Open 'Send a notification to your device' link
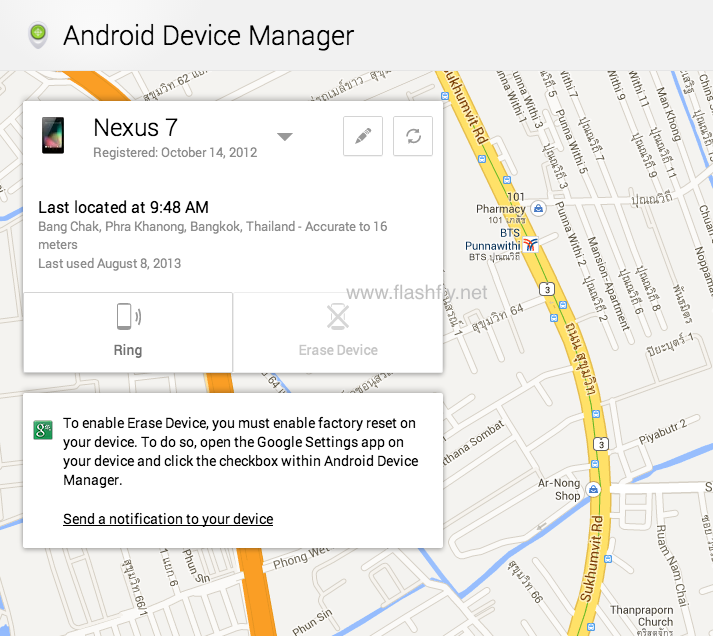Screen dimensions: 713x636 coord(168,519)
